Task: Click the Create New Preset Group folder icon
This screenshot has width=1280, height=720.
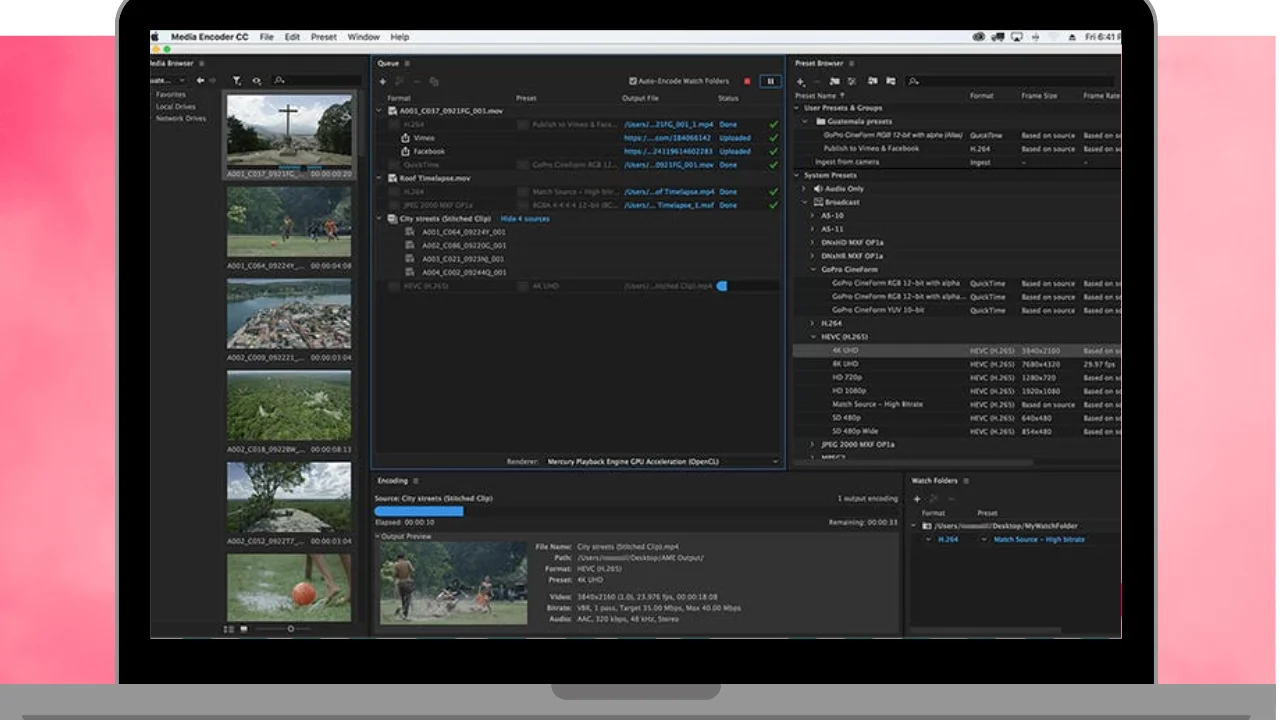Action: pyautogui.click(x=835, y=81)
